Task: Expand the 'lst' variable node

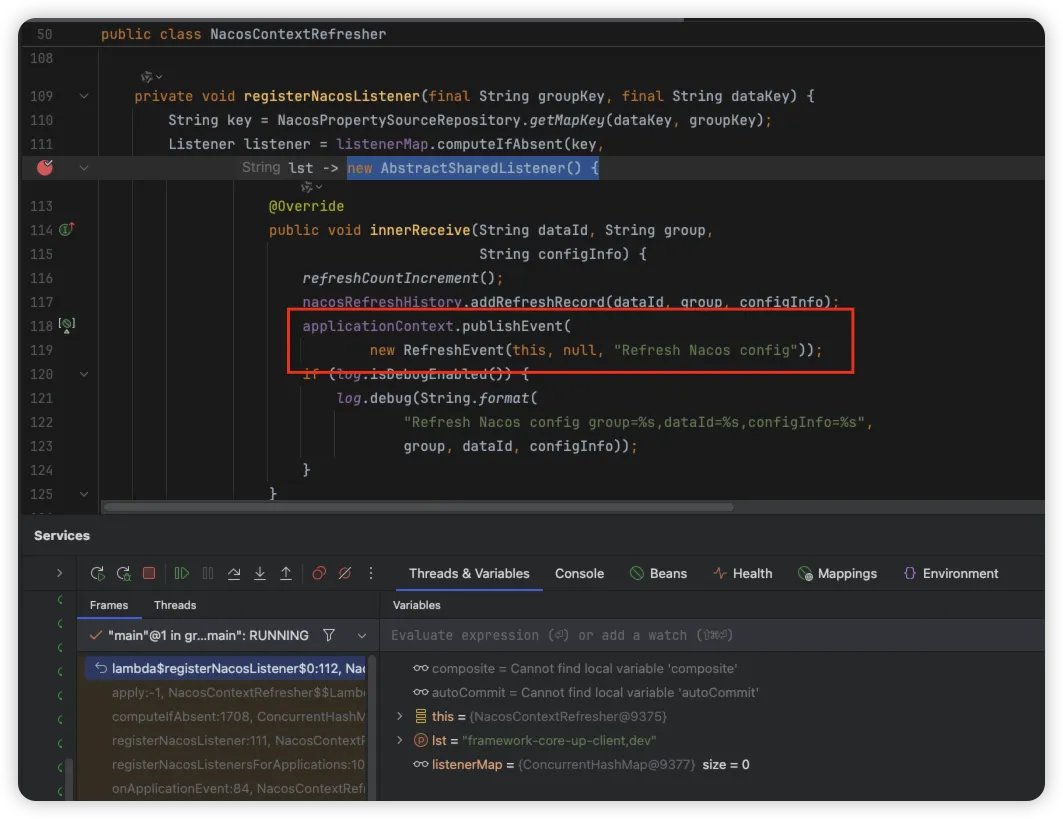Action: [400, 740]
